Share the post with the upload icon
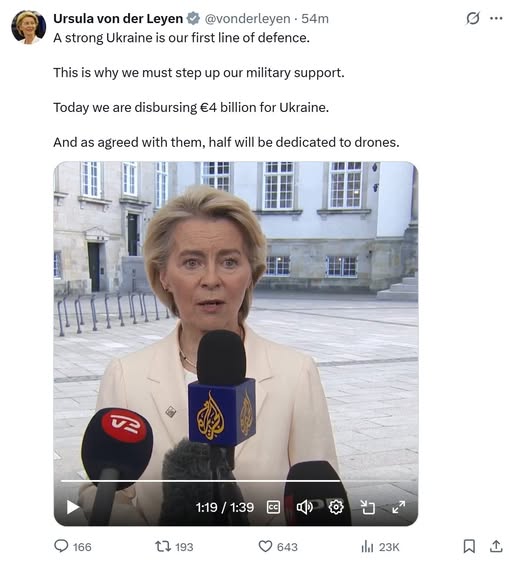 coord(496,546)
